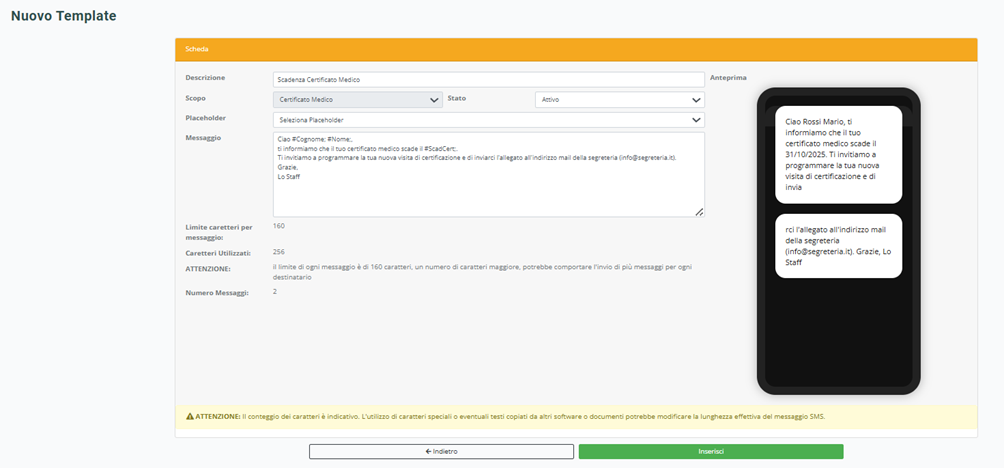Click the left arrow icon in Indietro

click(428, 452)
